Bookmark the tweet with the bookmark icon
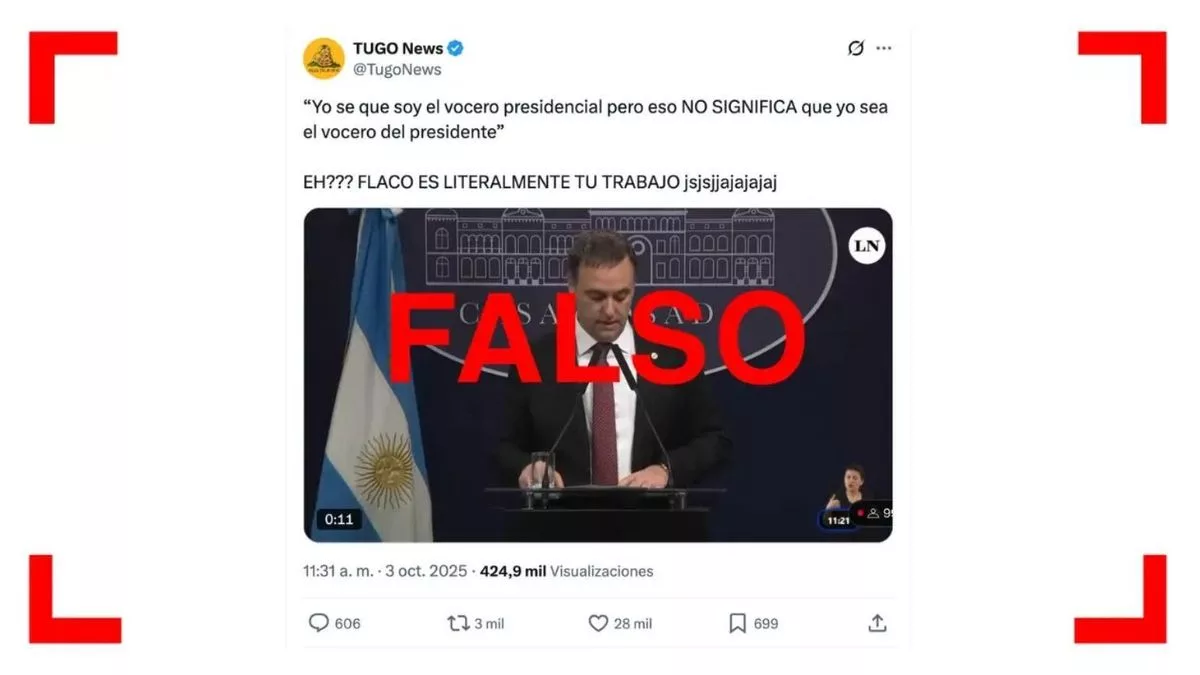Image resolution: width=1200 pixels, height=675 pixels. click(737, 623)
